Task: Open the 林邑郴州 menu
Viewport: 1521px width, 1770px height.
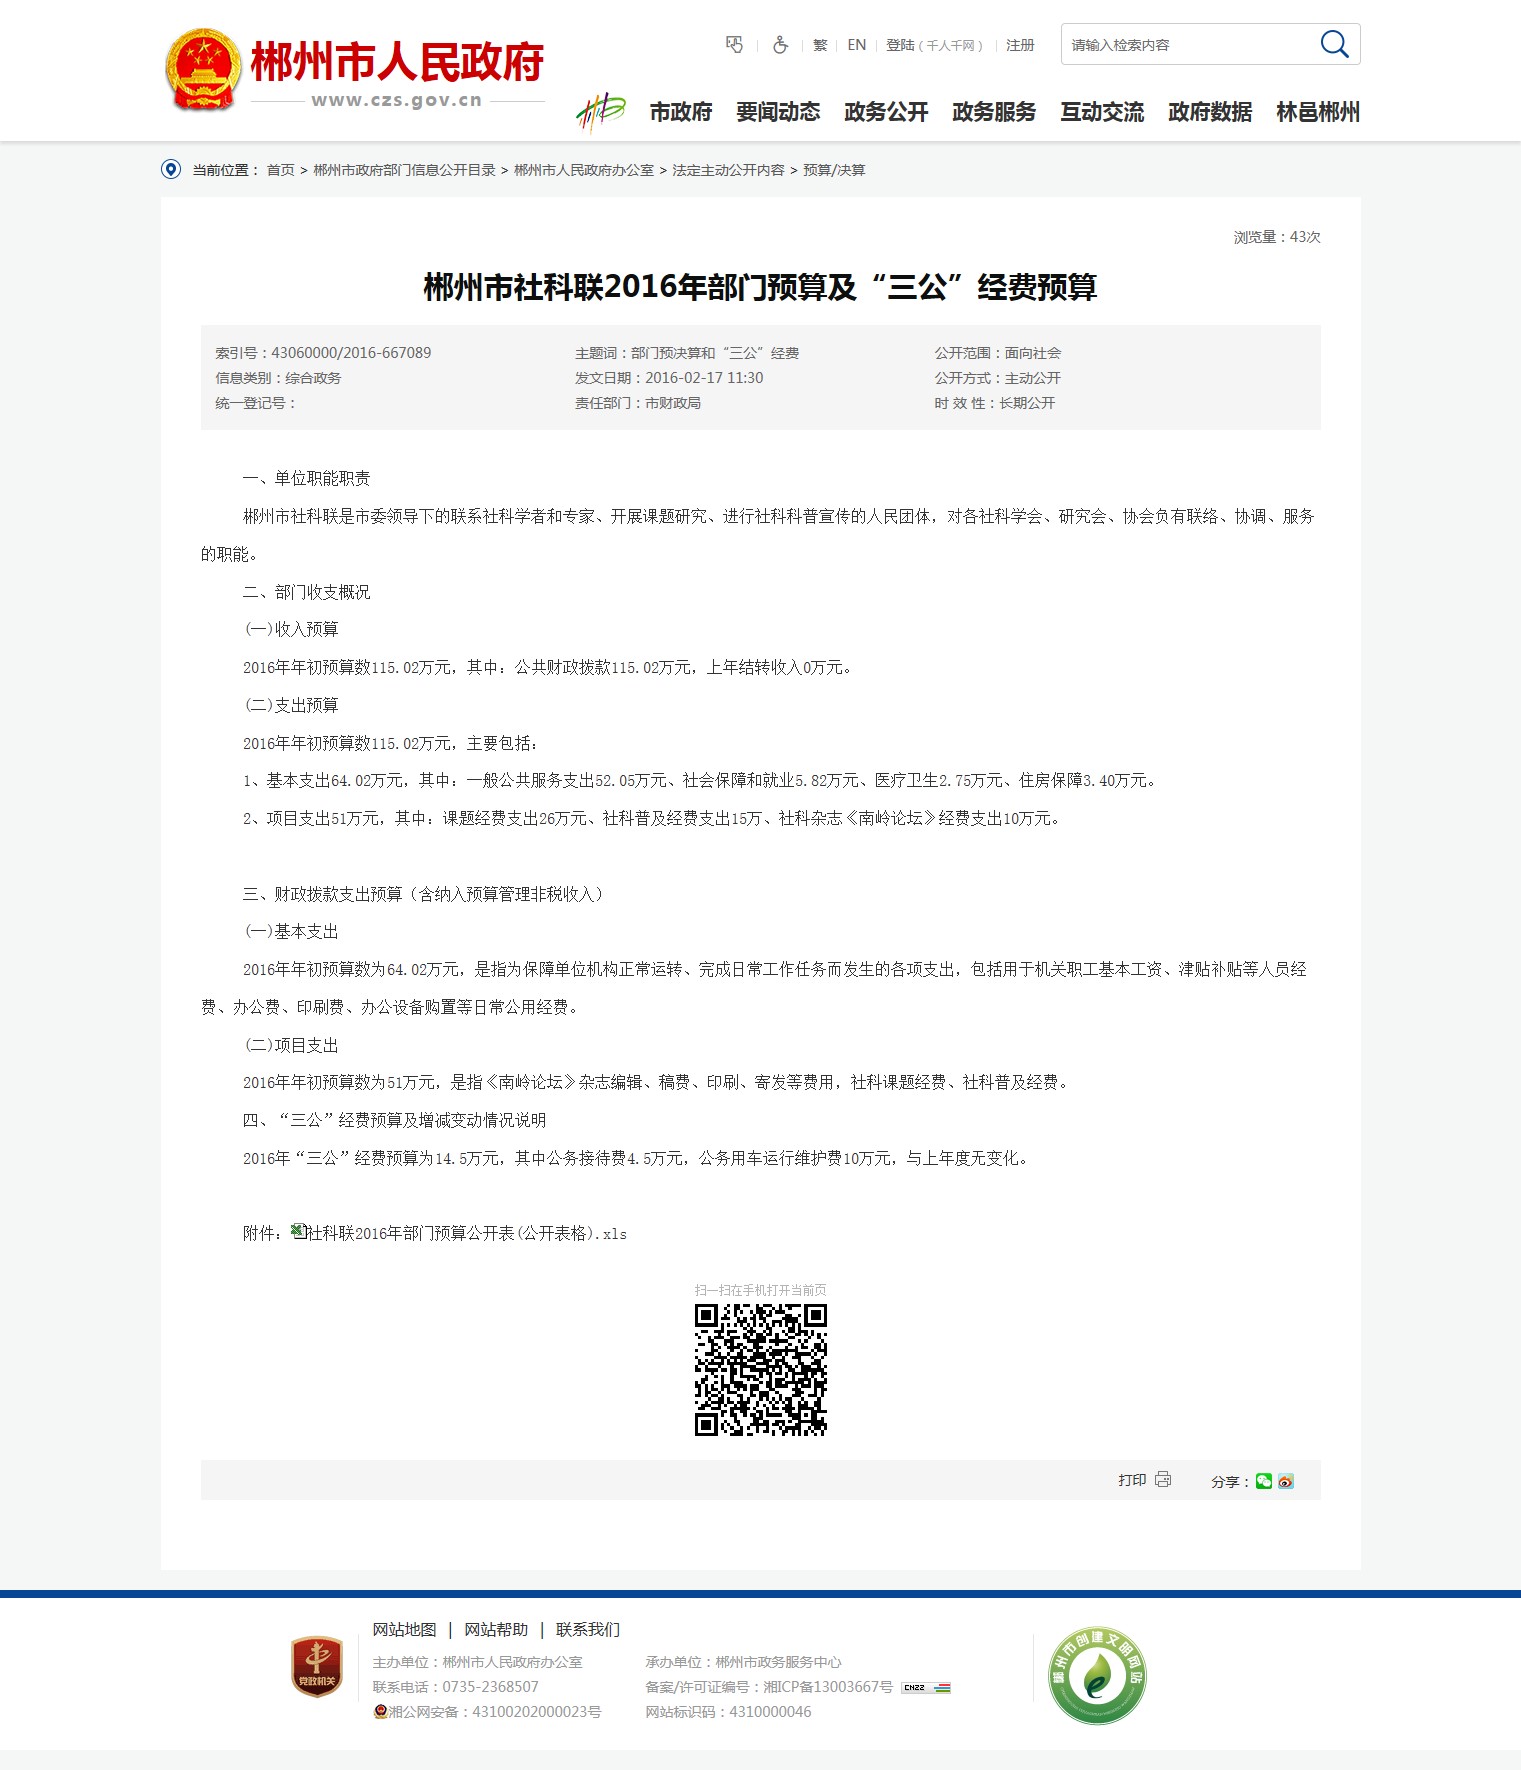Action: (x=1318, y=112)
